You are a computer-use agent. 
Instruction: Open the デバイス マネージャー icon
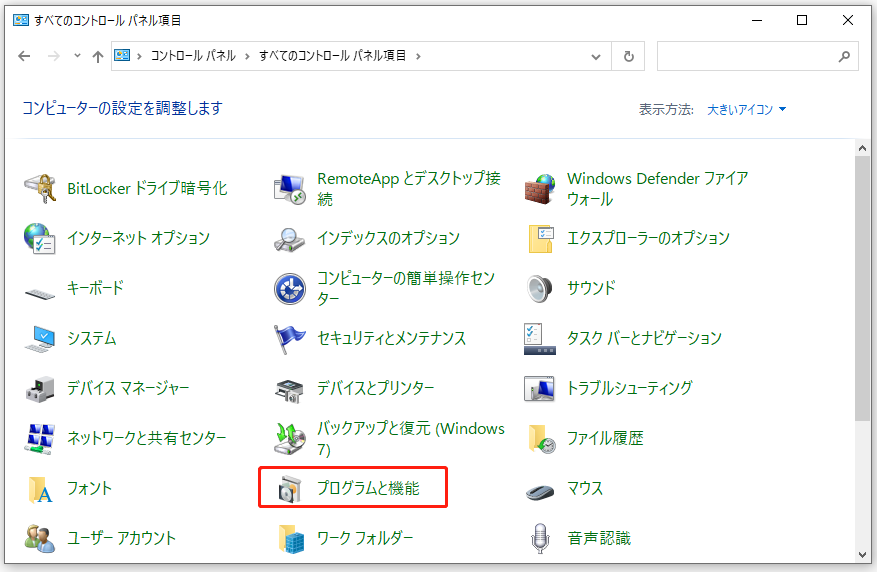point(40,389)
